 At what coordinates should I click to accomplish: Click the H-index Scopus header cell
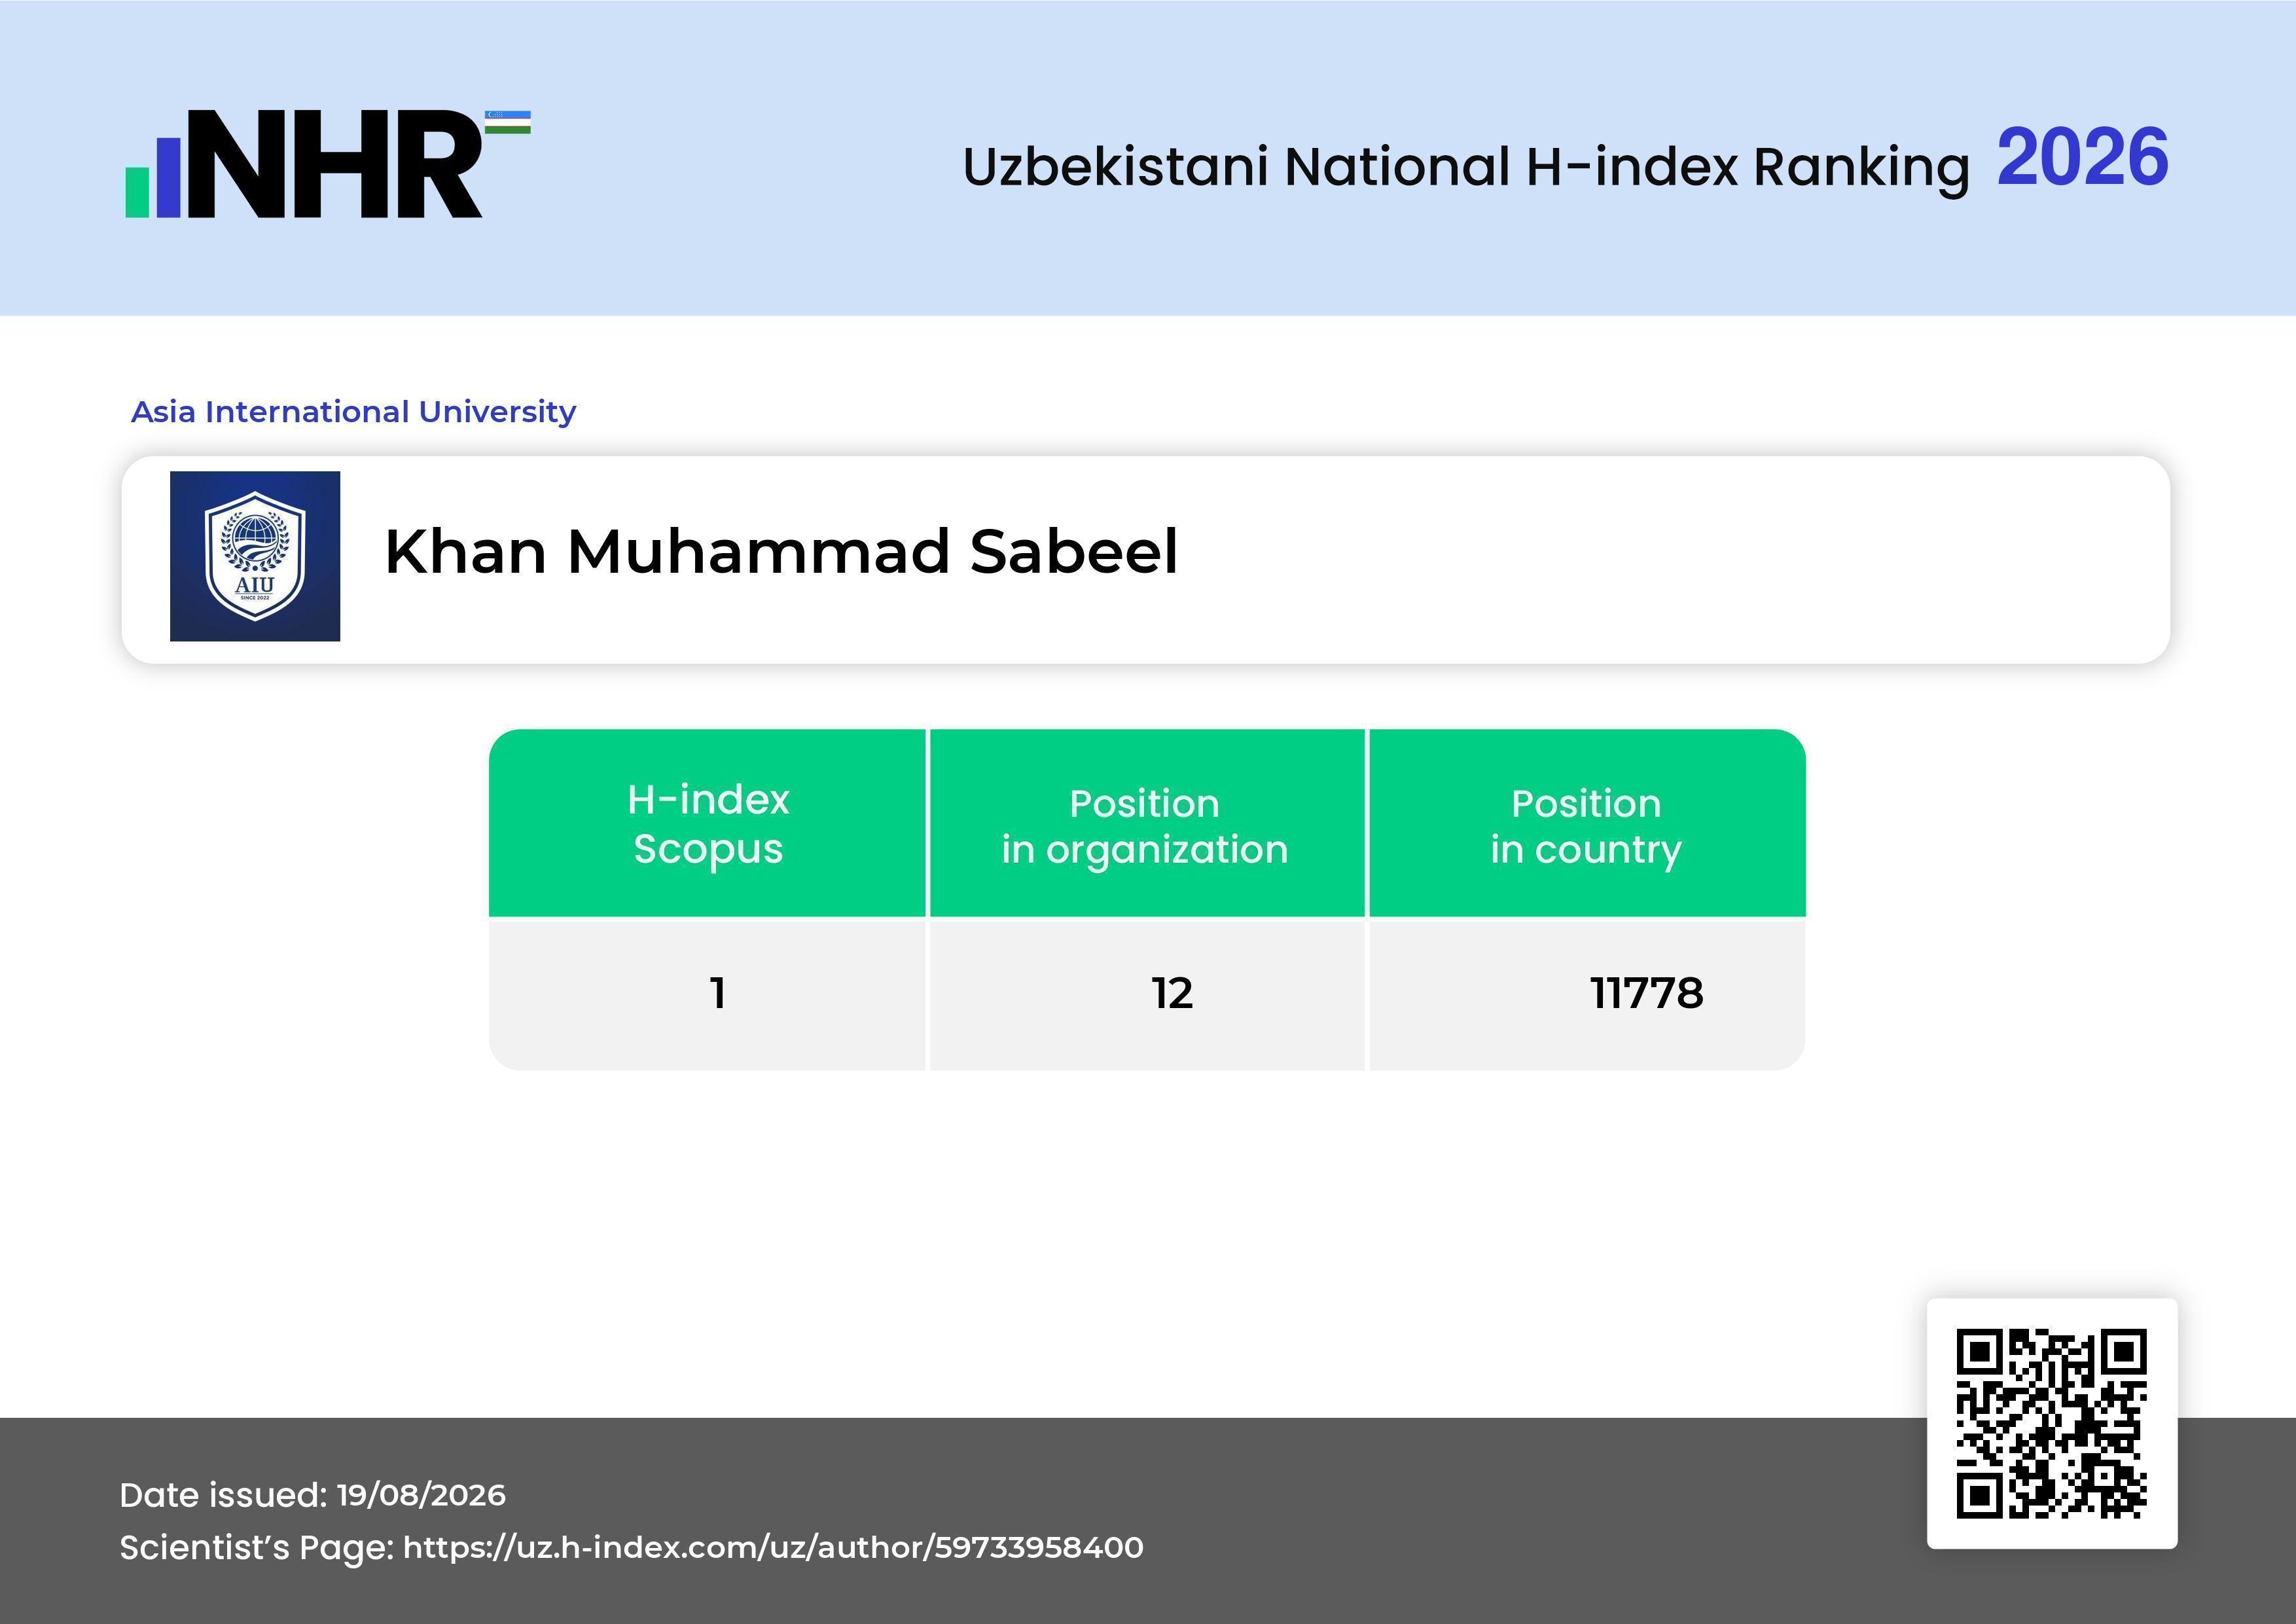pyautogui.click(x=708, y=823)
